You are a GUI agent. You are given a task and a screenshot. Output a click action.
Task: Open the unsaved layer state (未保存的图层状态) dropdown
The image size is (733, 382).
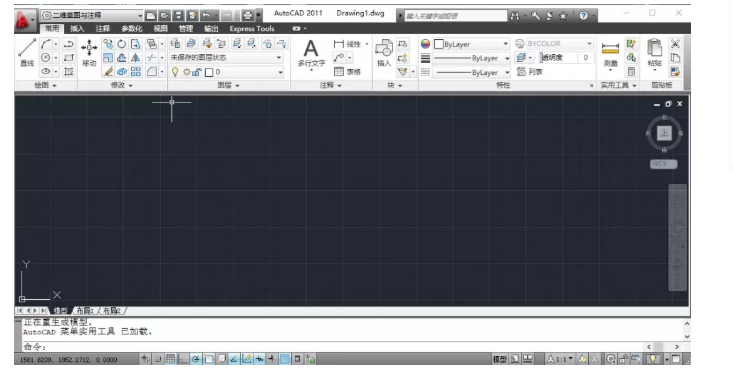coord(226,58)
